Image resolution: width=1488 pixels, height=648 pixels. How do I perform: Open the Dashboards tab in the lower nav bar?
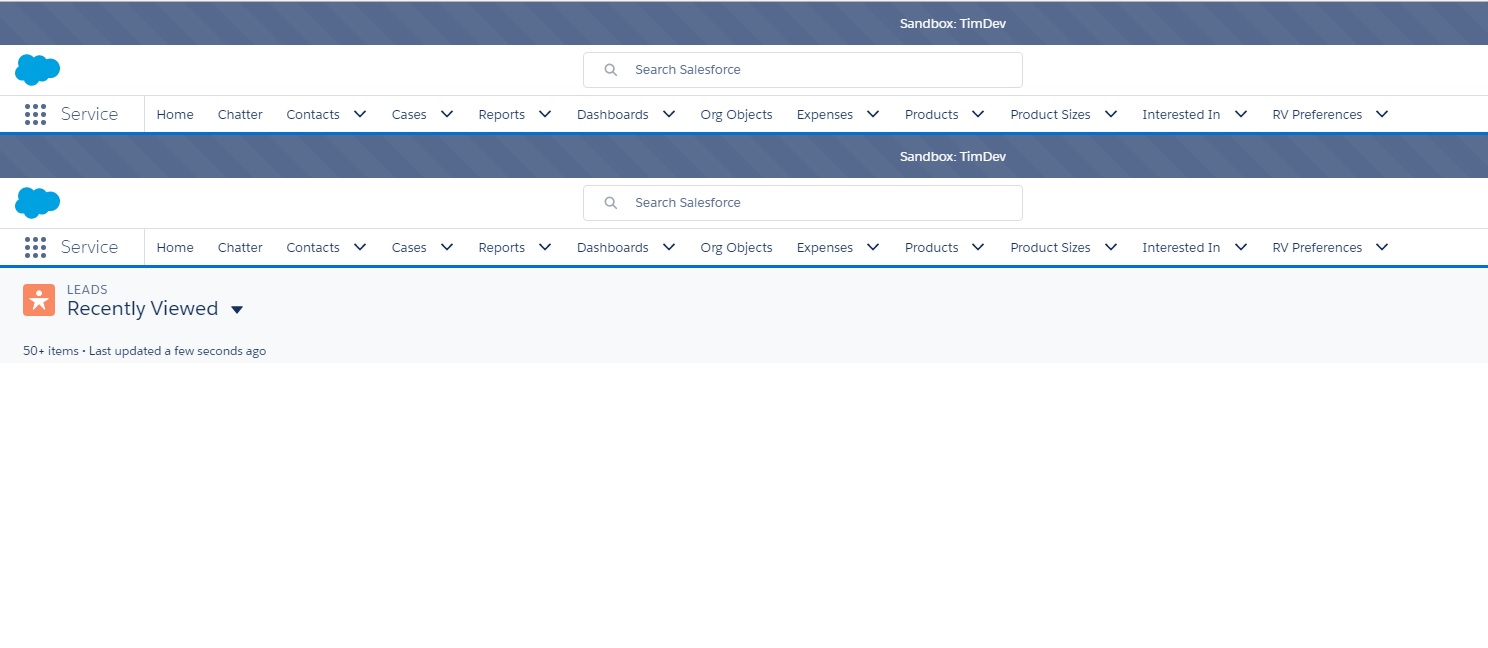[613, 247]
